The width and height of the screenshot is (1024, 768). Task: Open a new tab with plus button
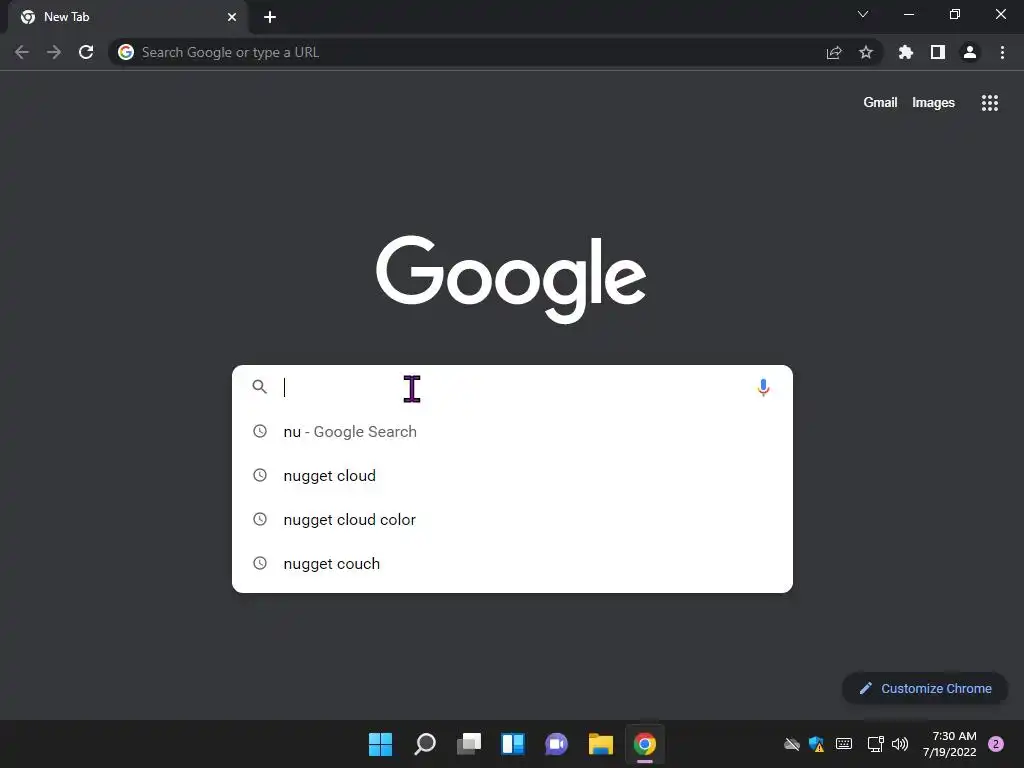(270, 17)
